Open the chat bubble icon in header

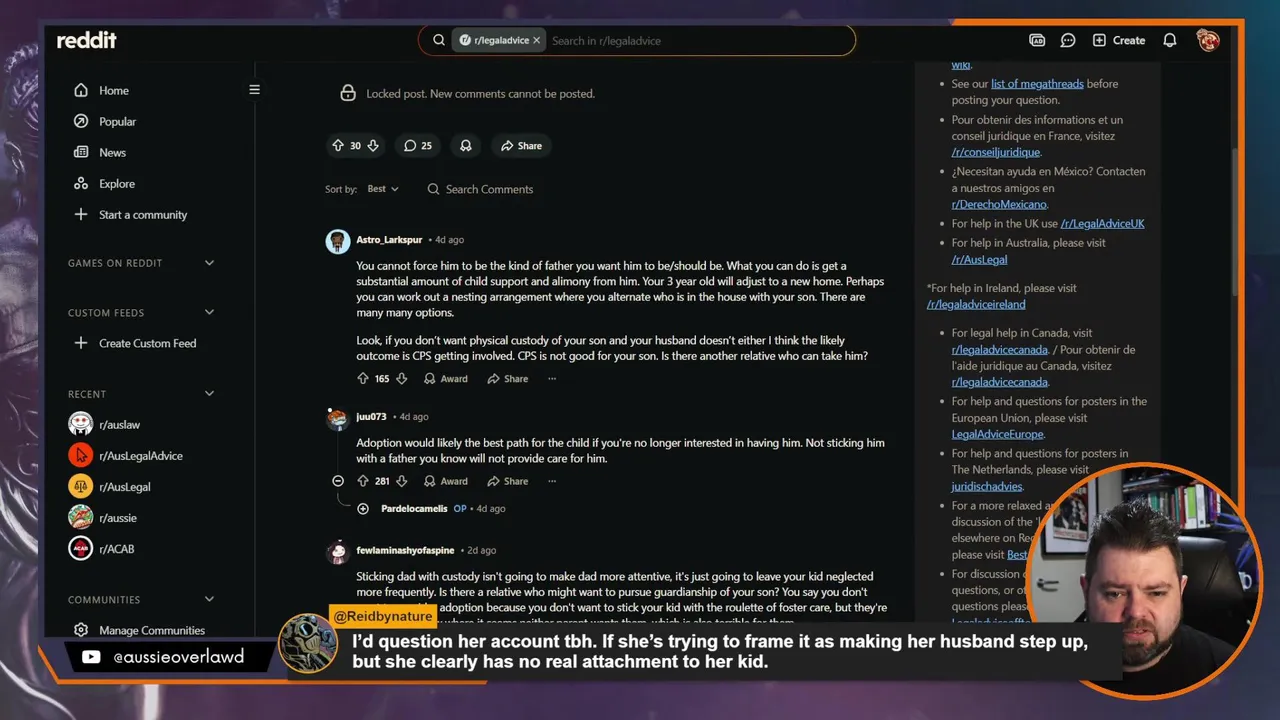(x=1068, y=40)
